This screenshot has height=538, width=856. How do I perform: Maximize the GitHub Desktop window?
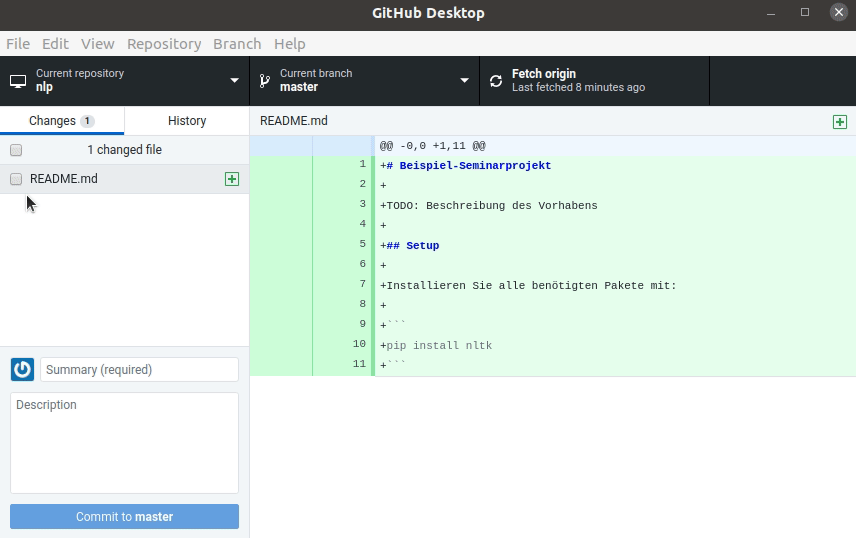805,12
